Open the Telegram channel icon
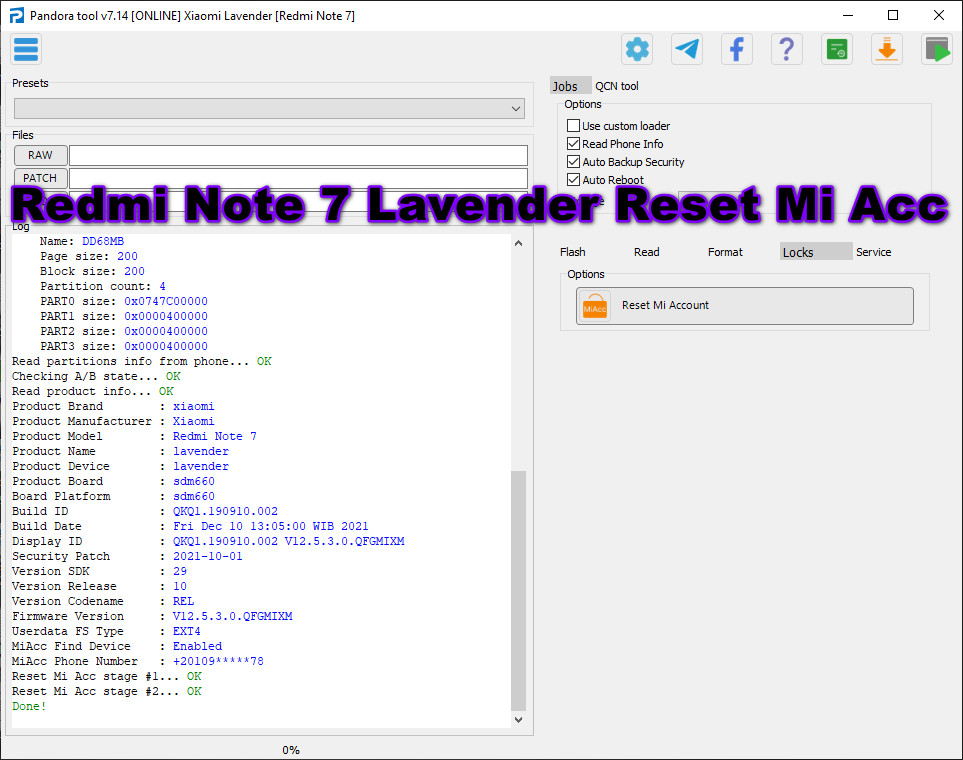The image size is (963, 760). click(687, 49)
